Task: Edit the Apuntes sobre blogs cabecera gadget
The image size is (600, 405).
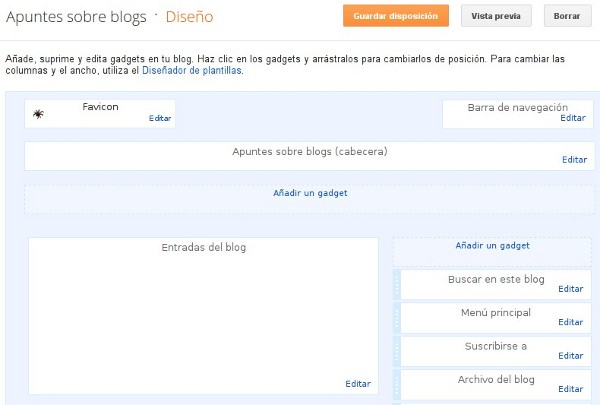Action: pos(574,159)
